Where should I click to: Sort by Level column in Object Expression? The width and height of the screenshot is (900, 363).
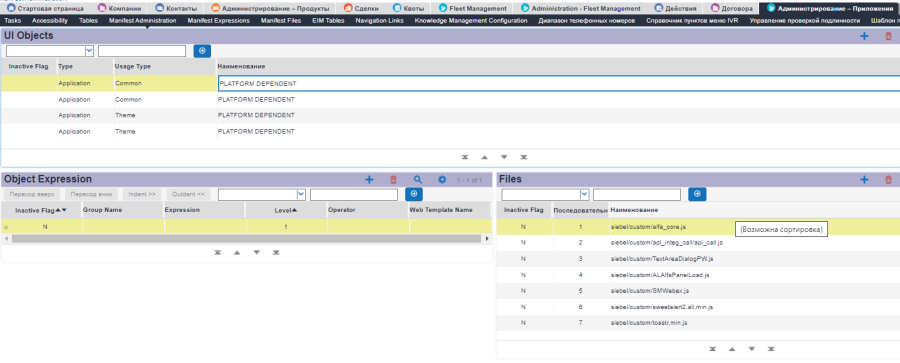click(x=286, y=210)
